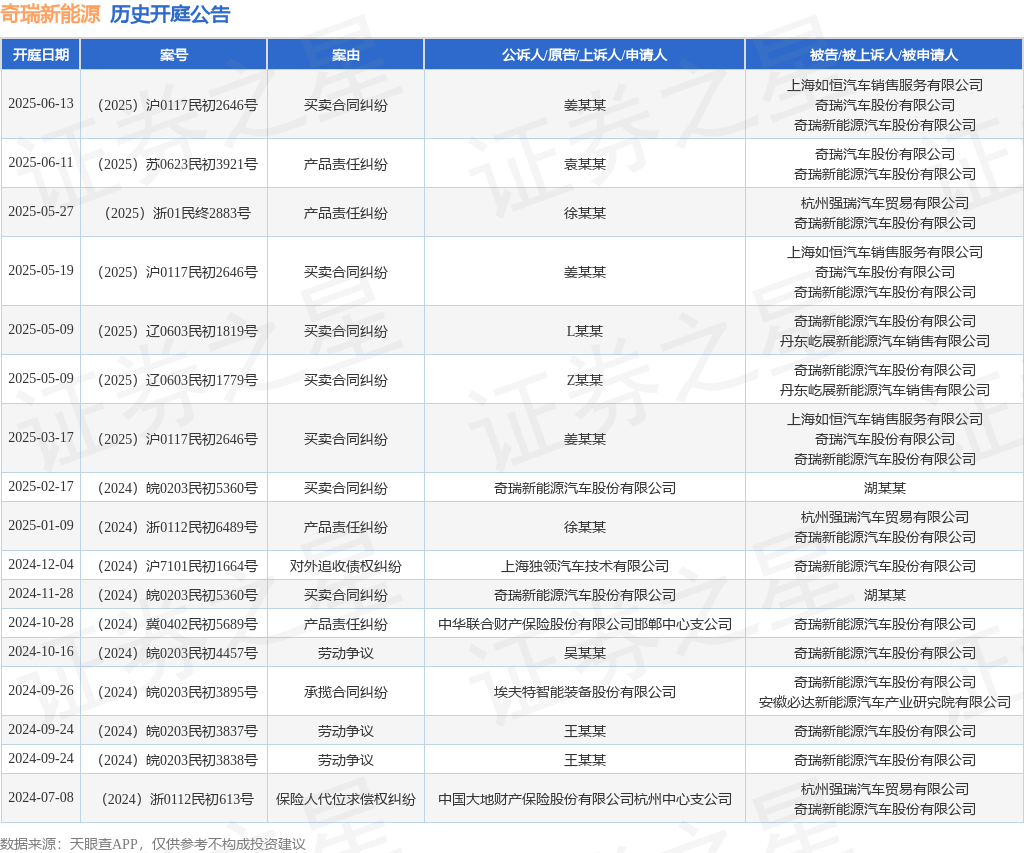
Task: Select the 公诉人/原告/上诉人/申请人 column header
Action: [x=584, y=55]
